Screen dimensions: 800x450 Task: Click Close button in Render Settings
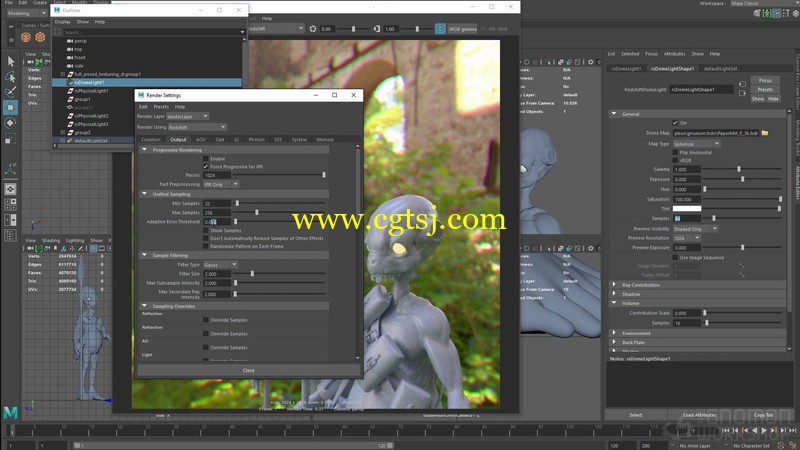pyautogui.click(x=248, y=370)
